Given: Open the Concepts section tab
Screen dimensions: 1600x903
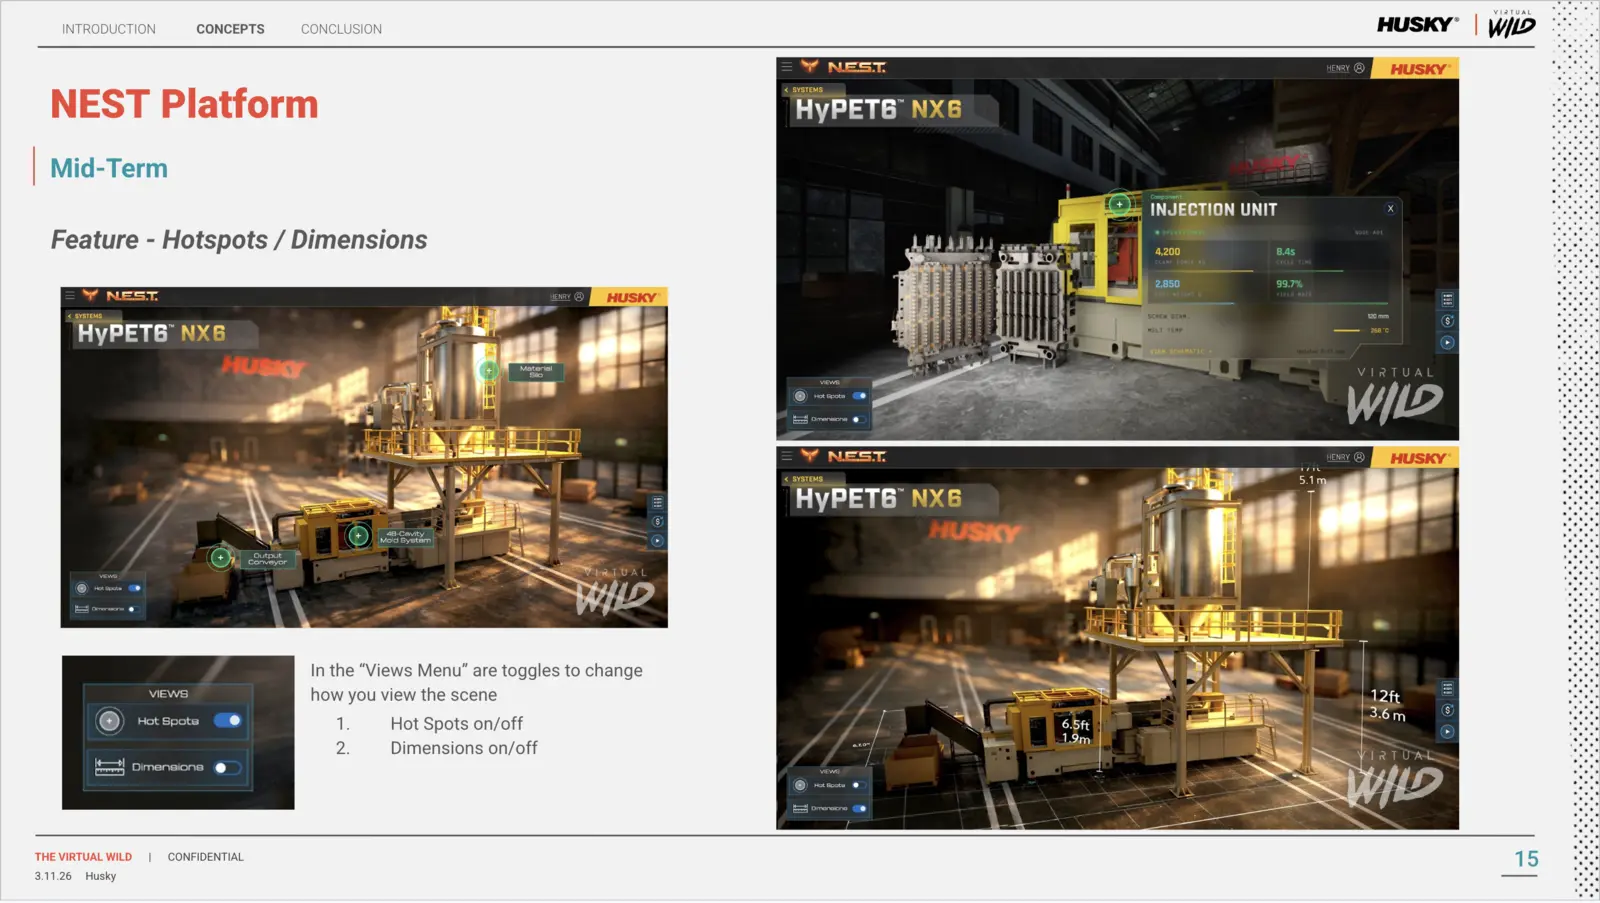Looking at the screenshot, I should click(x=230, y=29).
